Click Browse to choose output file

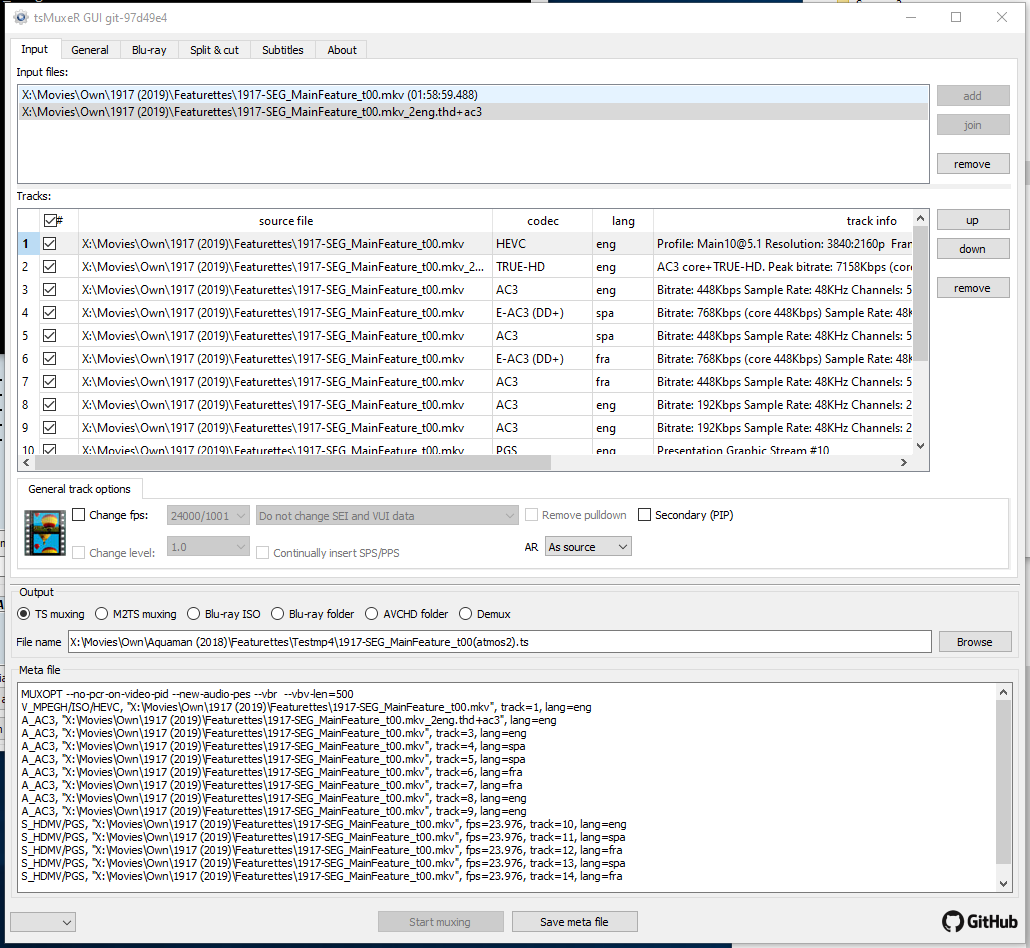click(973, 642)
